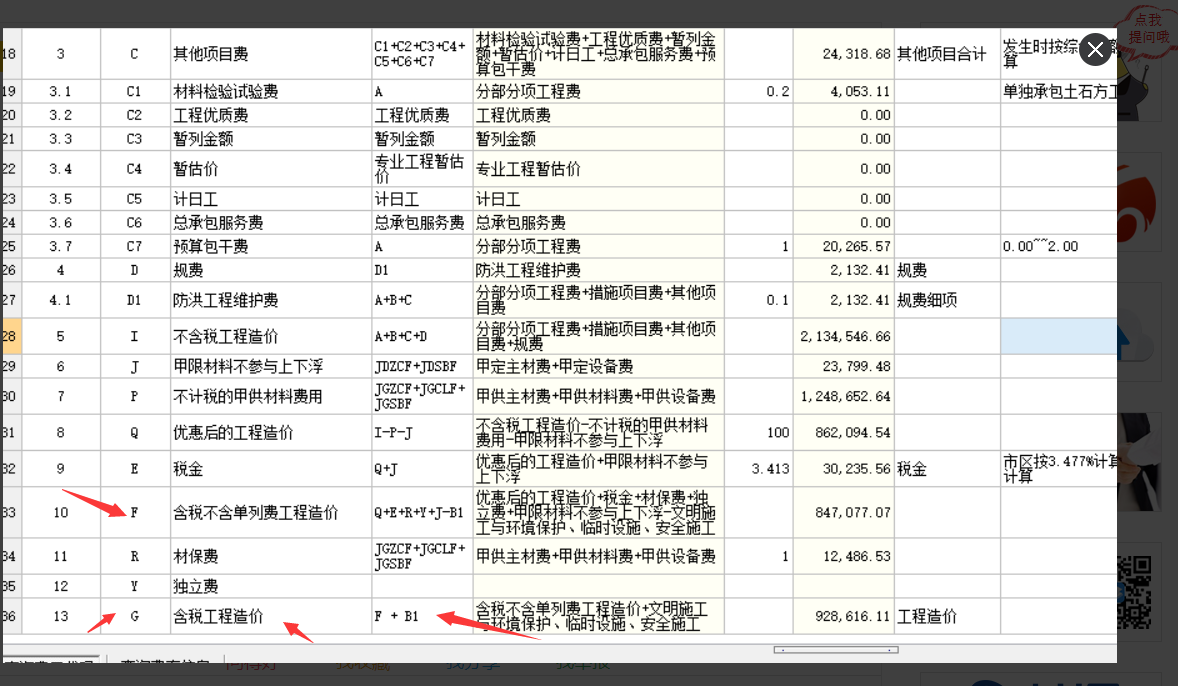The height and width of the screenshot is (686, 1178).
Task: Click formula Q+E+R+Y+J-B1
Action: point(421,512)
